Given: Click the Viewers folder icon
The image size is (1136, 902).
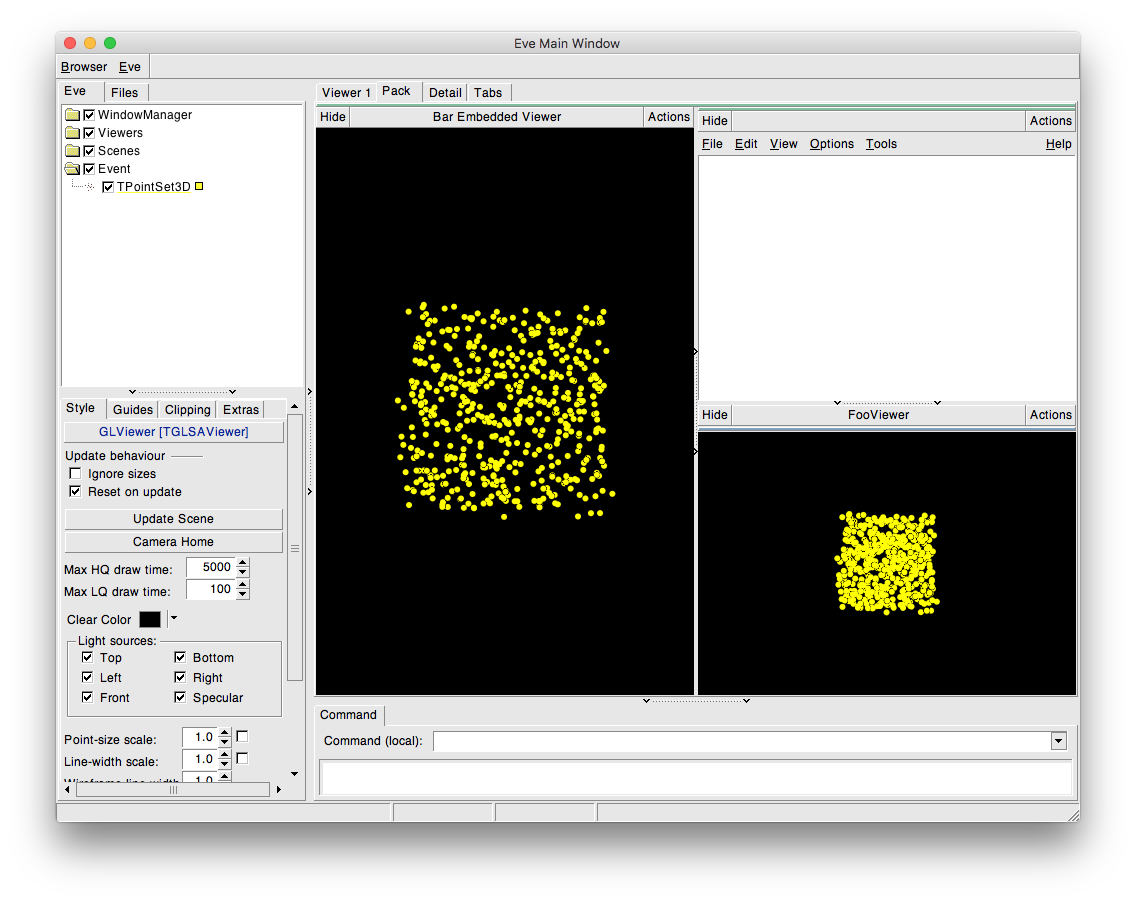Looking at the screenshot, I should click(x=72, y=133).
